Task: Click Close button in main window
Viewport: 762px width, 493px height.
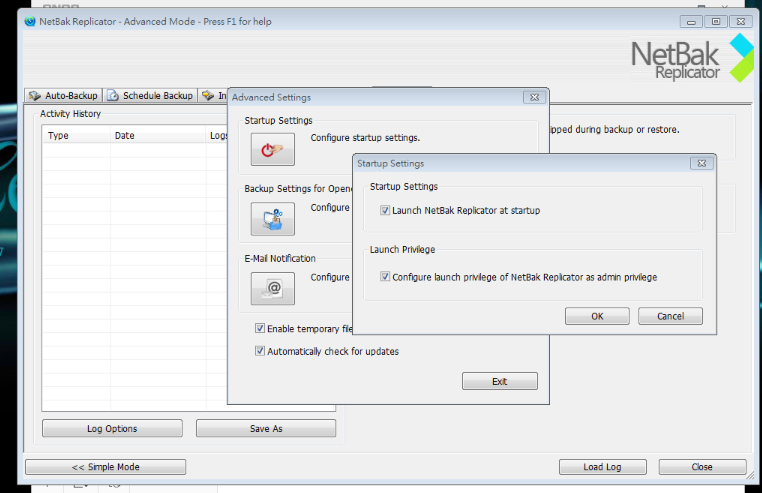Action: coord(702,467)
